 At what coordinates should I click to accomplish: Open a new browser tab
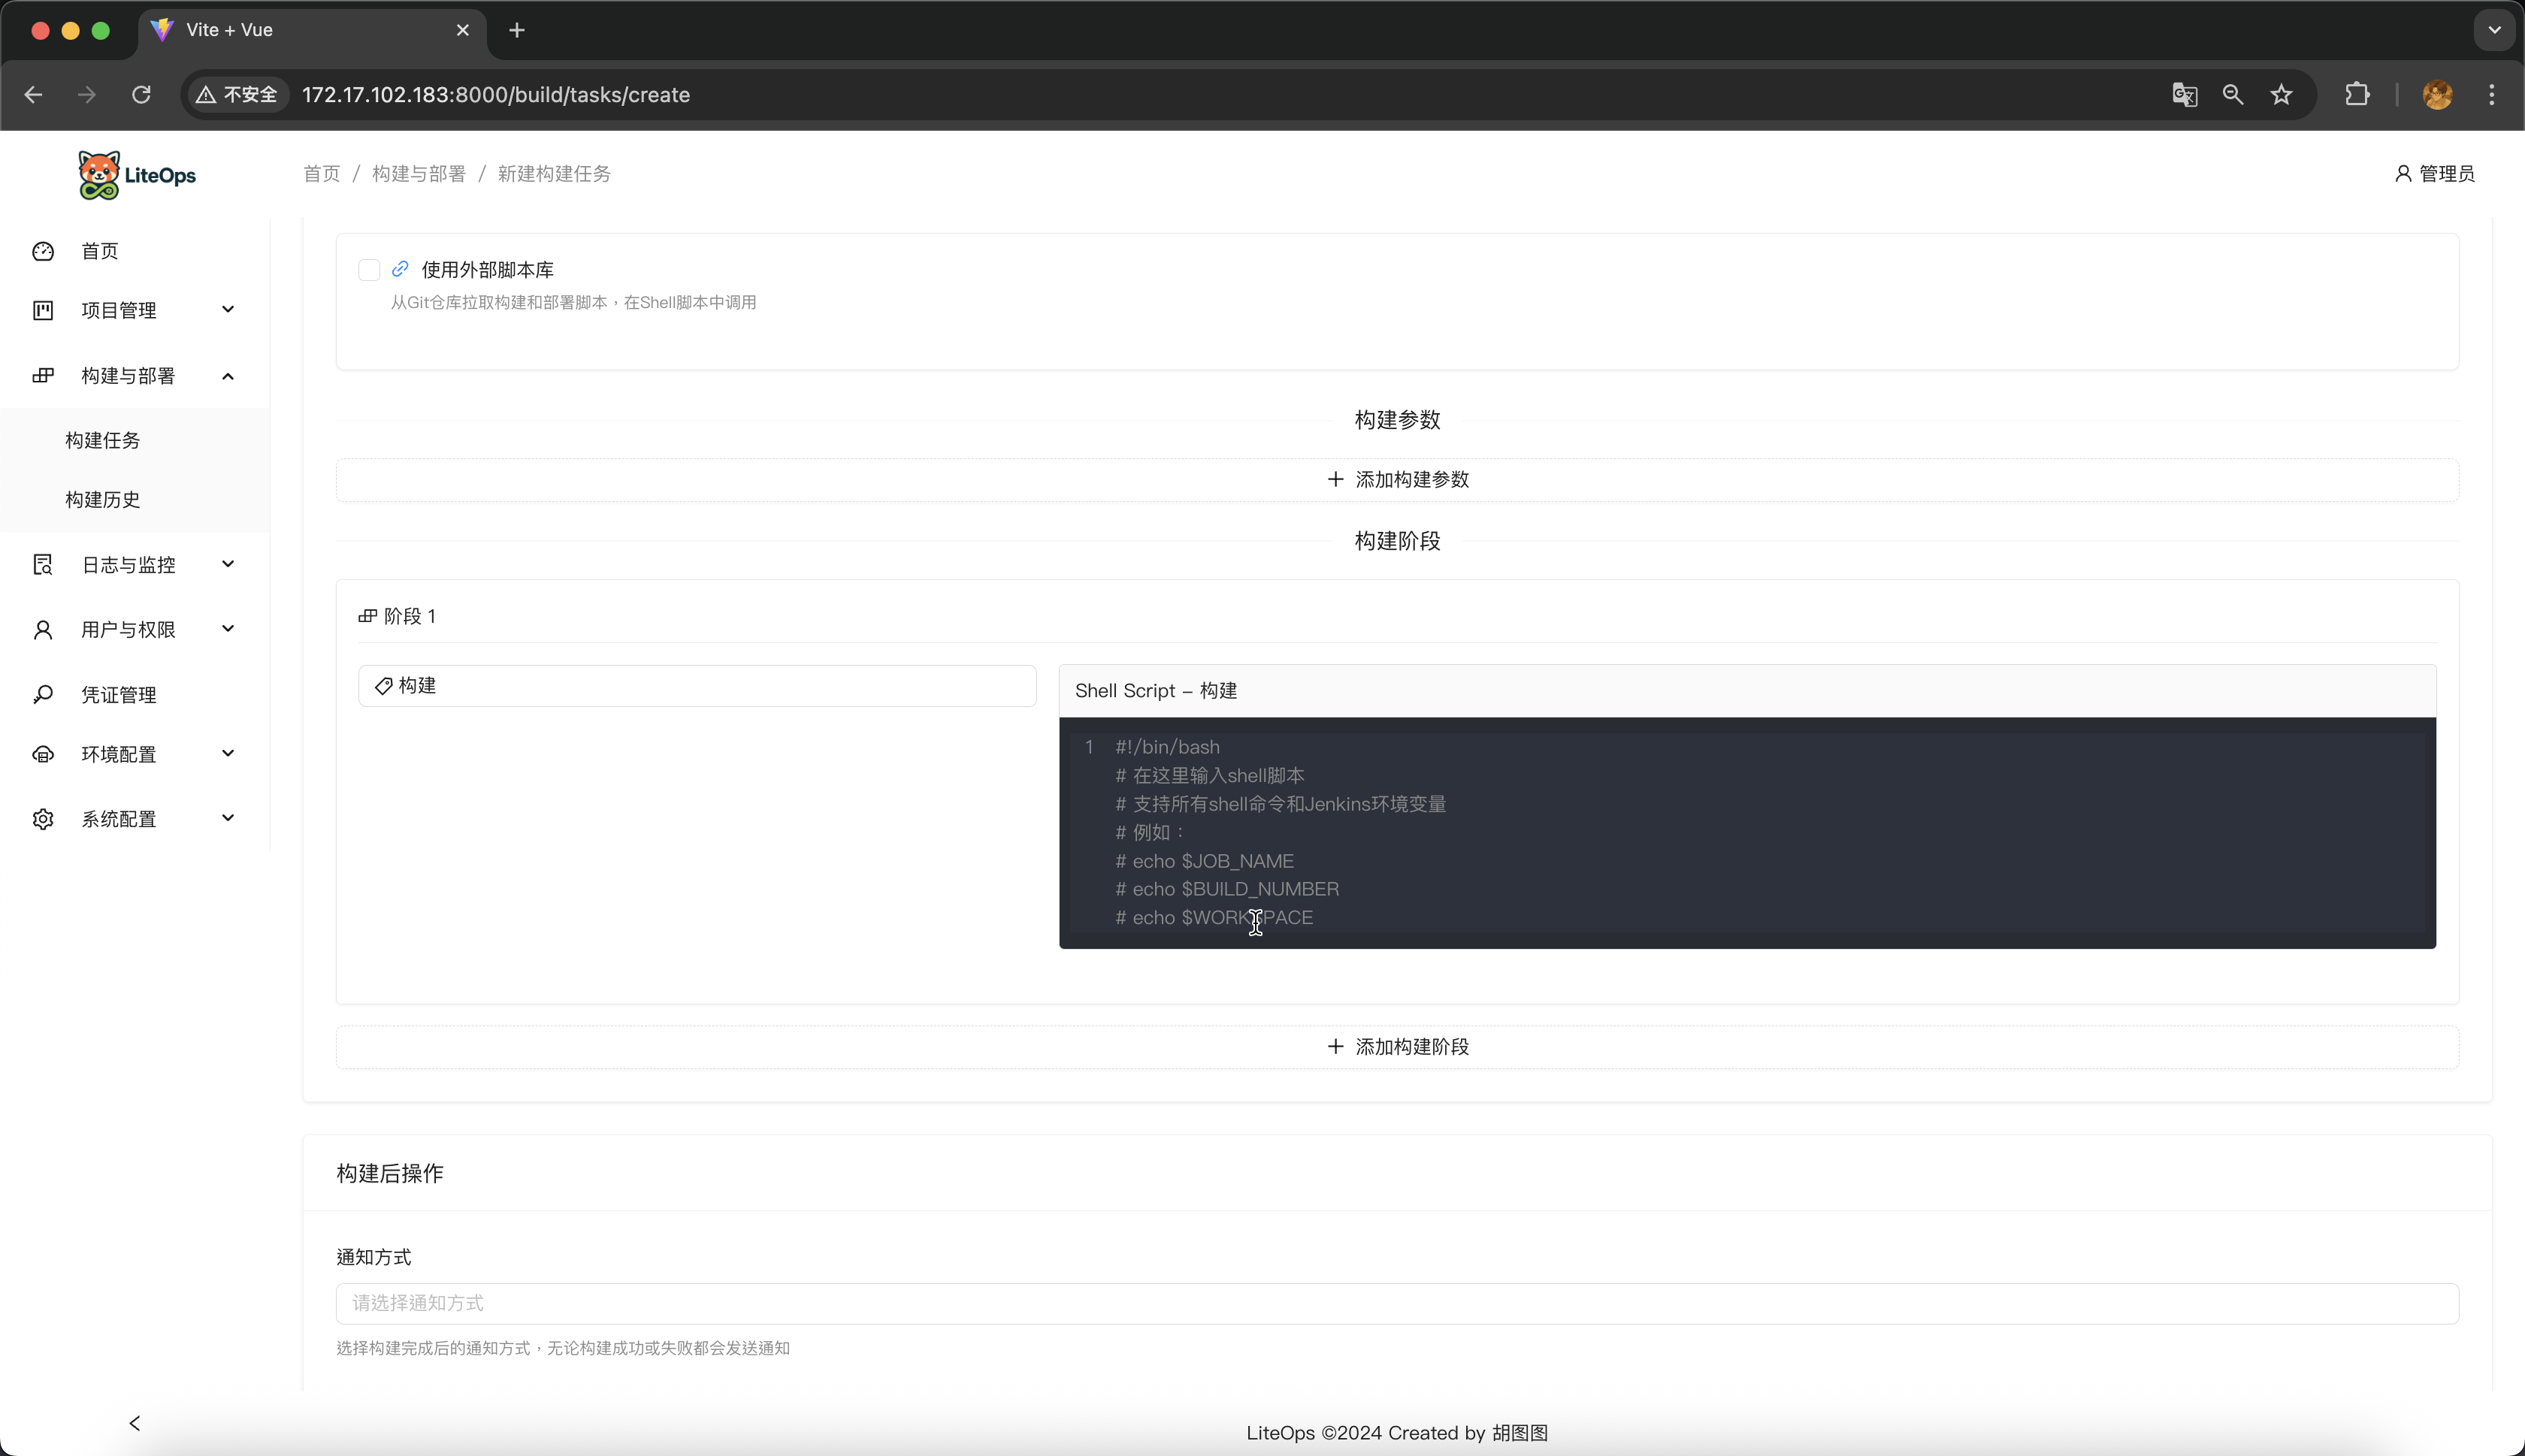517,30
